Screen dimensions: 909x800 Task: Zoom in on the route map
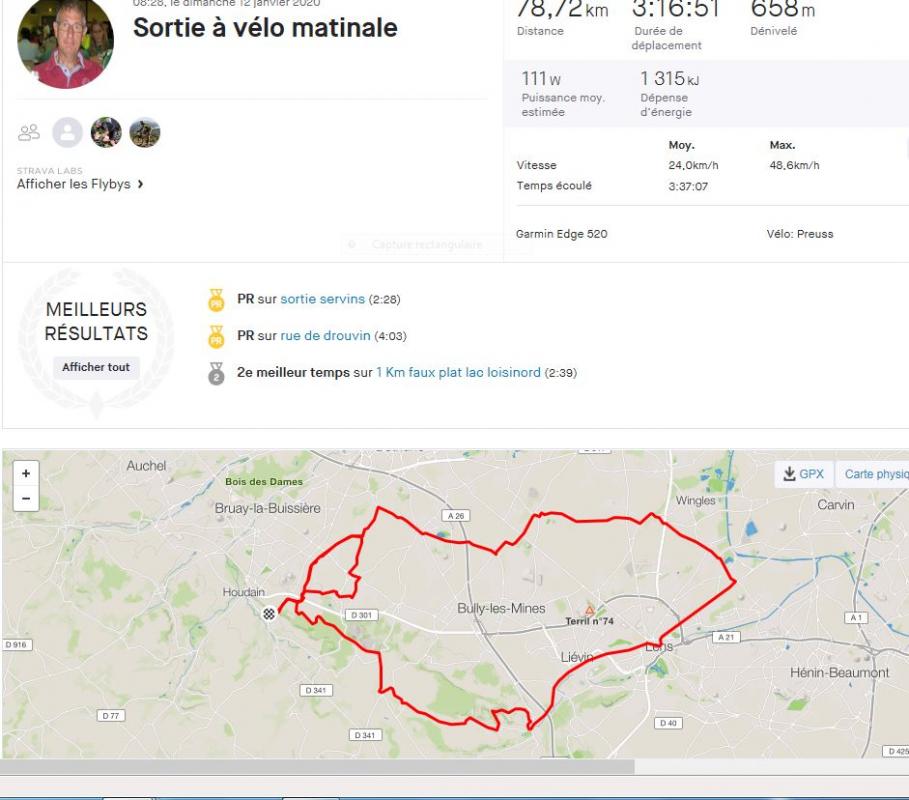click(26, 474)
